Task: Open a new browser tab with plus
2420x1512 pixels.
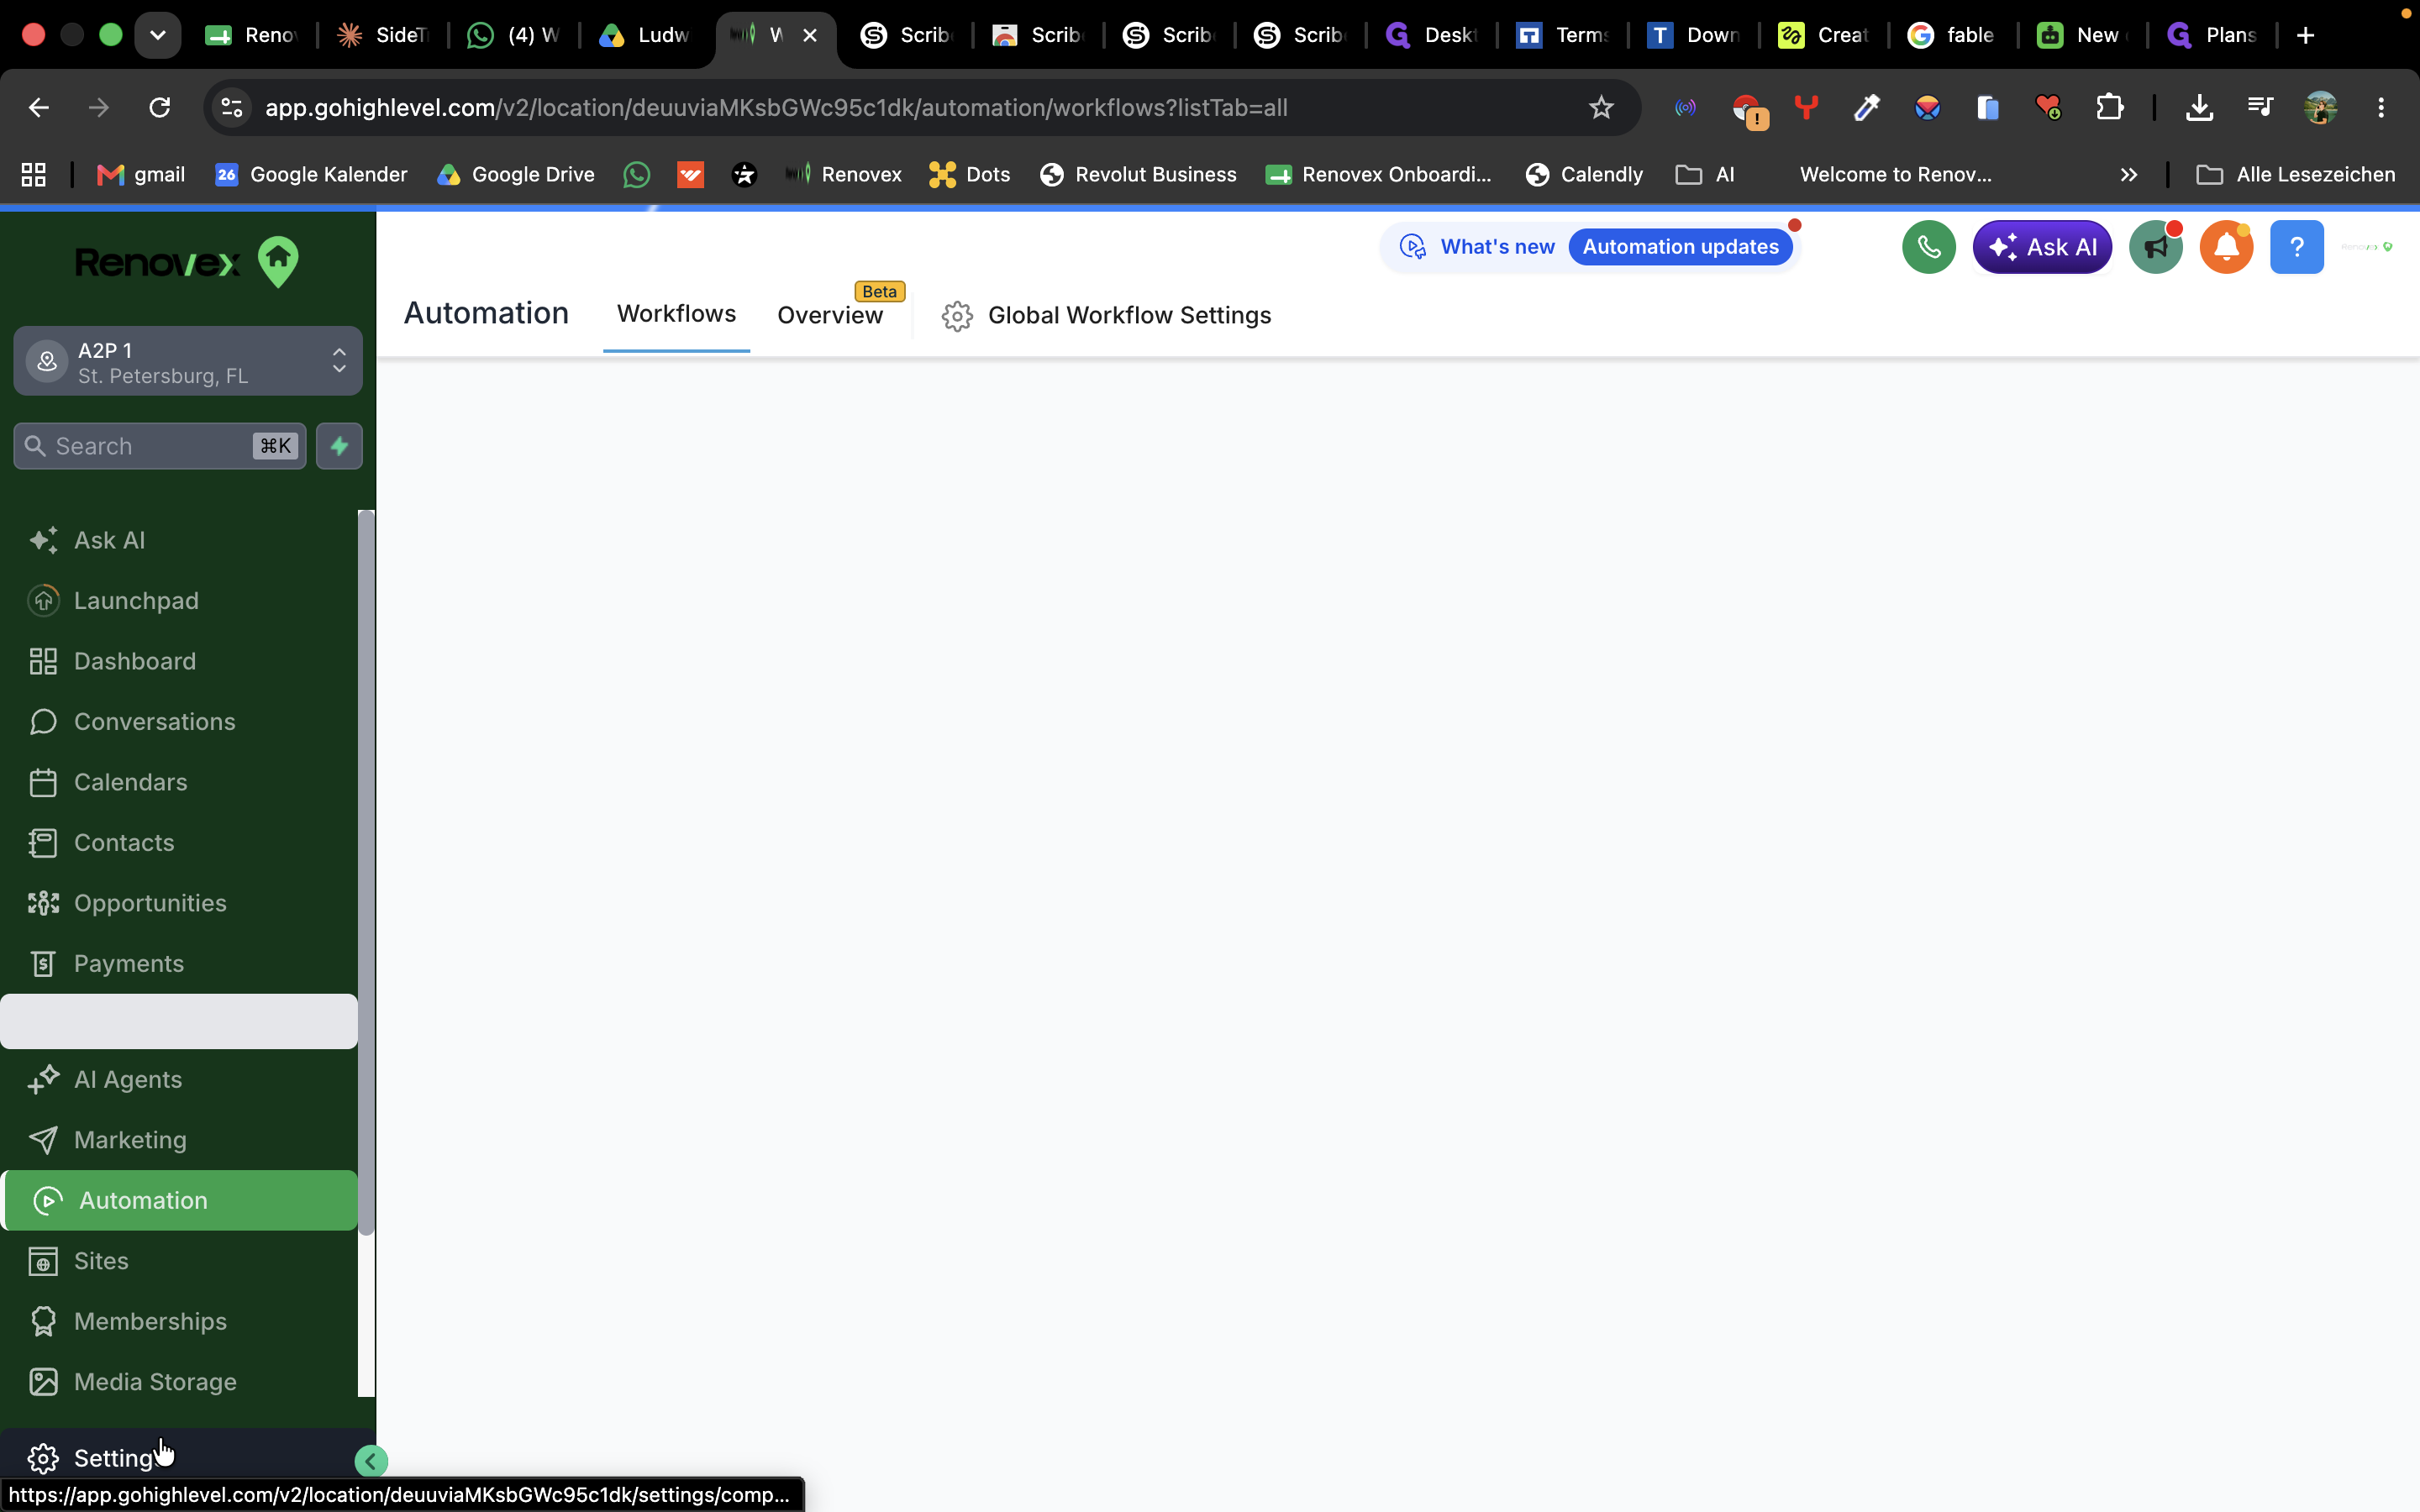Action: 2305,35
